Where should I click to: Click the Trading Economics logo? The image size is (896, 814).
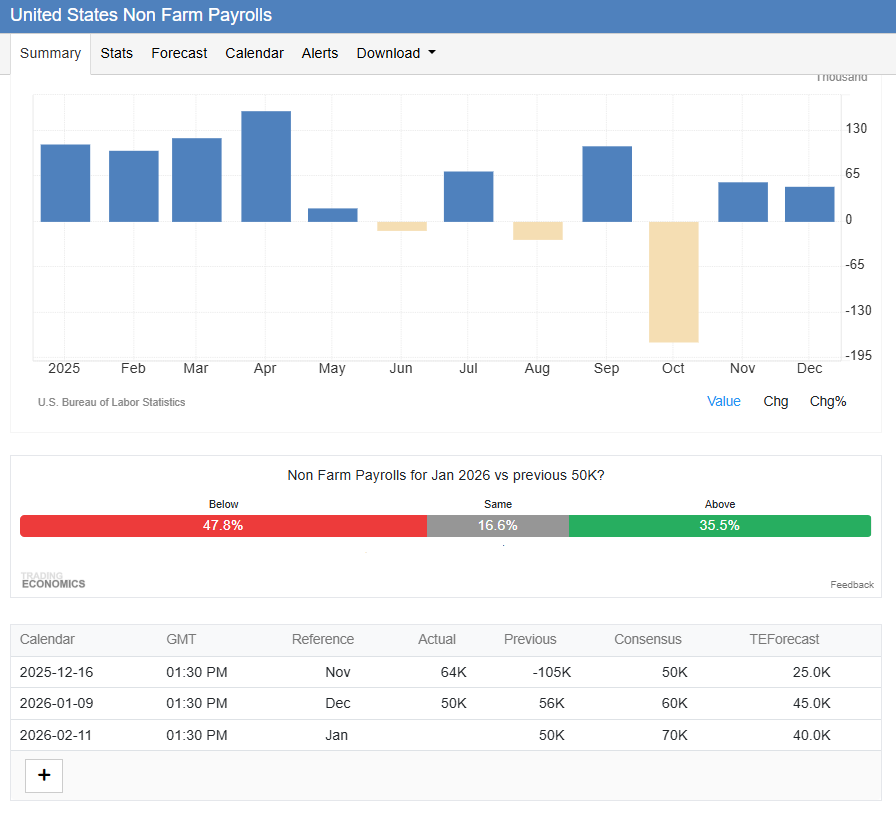53,581
